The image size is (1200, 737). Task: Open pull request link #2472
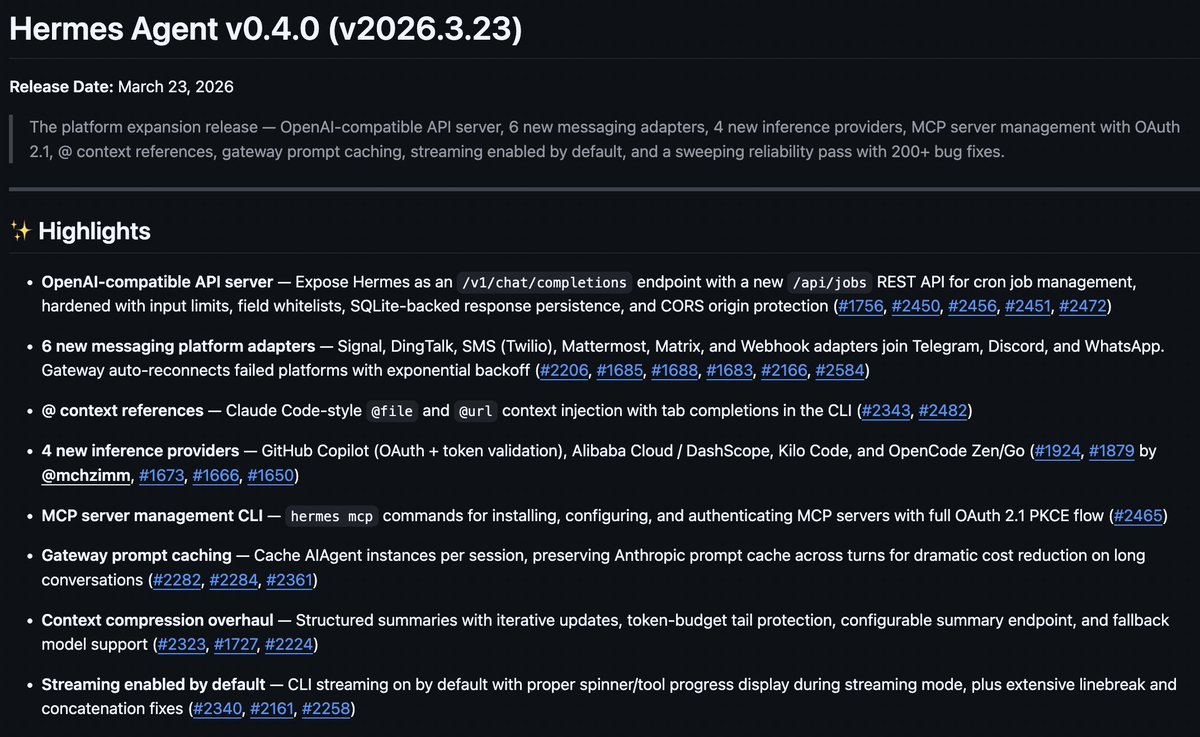pyautogui.click(x=1083, y=306)
